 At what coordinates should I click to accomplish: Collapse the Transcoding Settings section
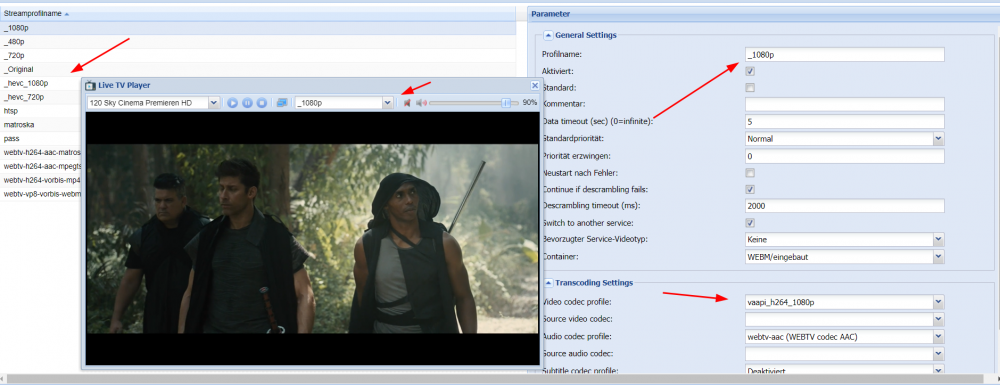[548, 282]
